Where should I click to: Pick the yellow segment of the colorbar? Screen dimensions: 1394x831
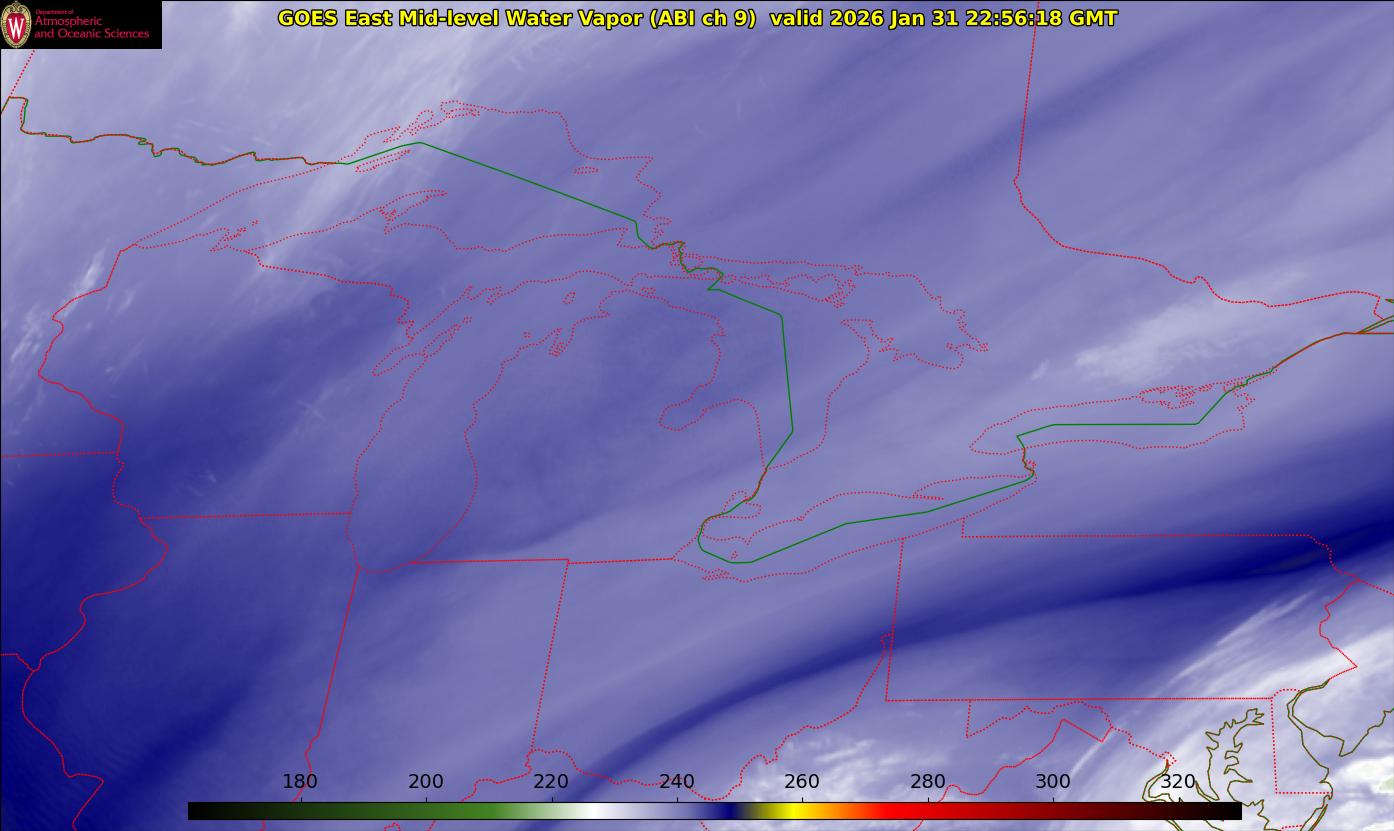coord(793,811)
